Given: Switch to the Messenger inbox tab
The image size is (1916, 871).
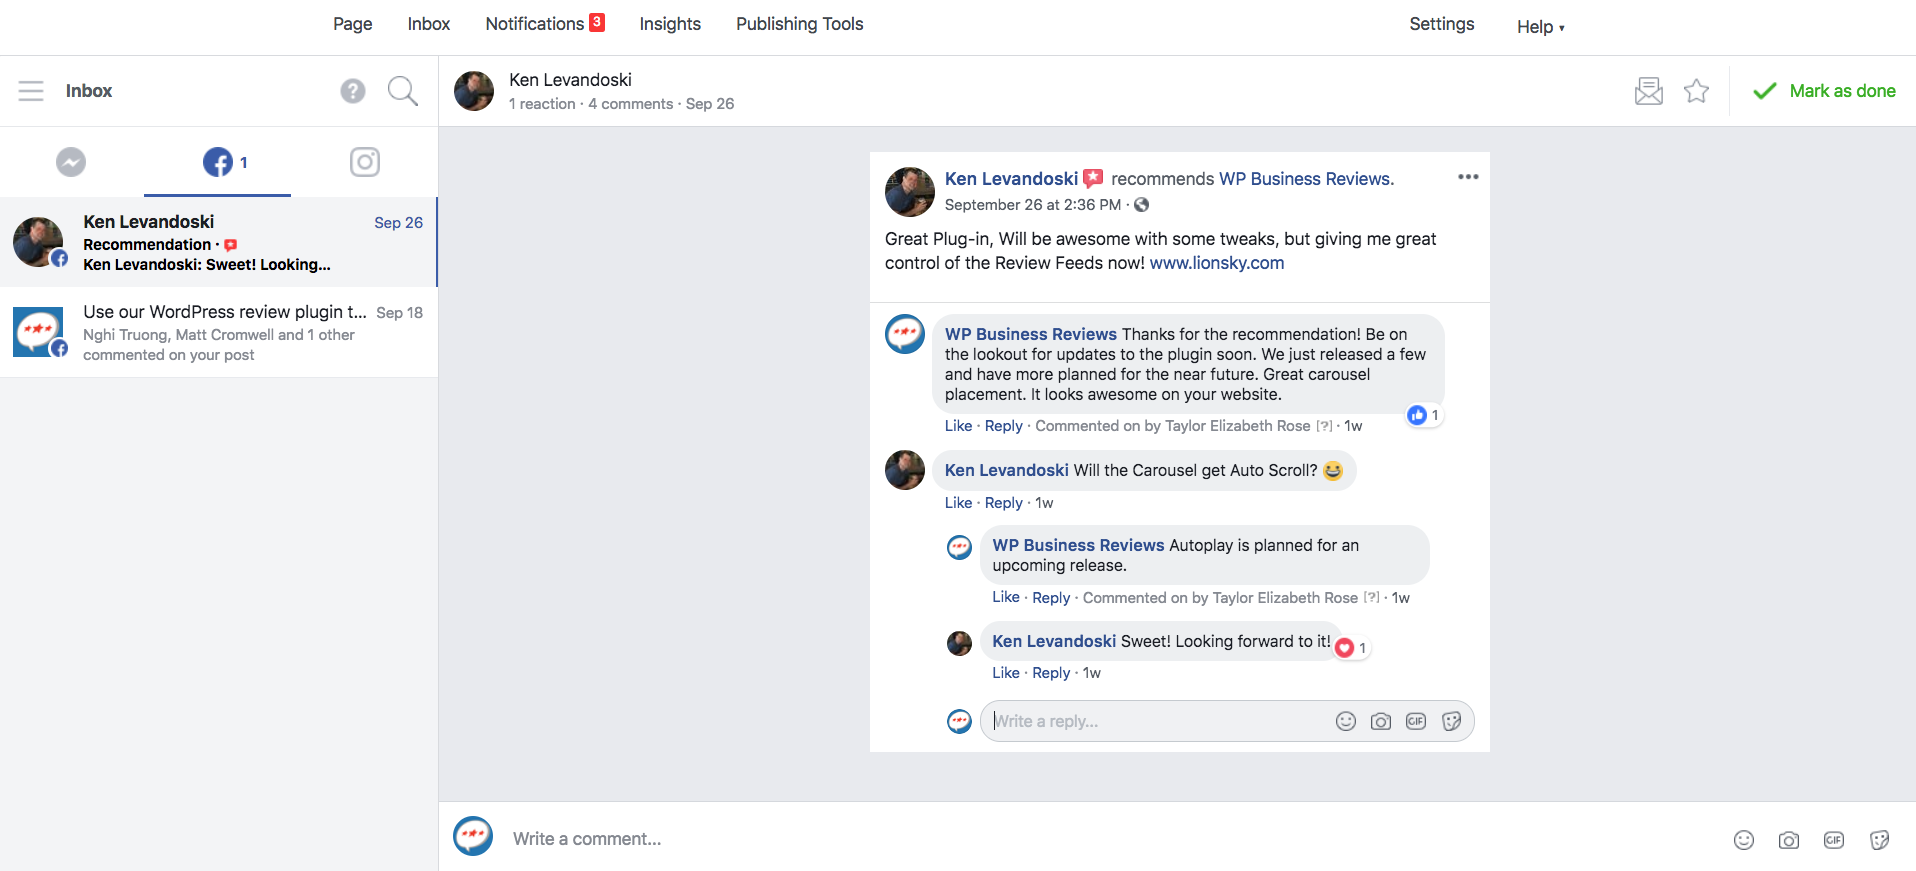Looking at the screenshot, I should tap(71, 162).
